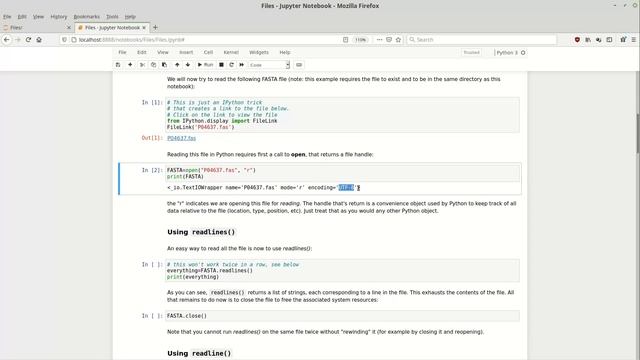Go forward with Firefox forward arrow
This screenshot has width=640, height=360.
click(18, 40)
